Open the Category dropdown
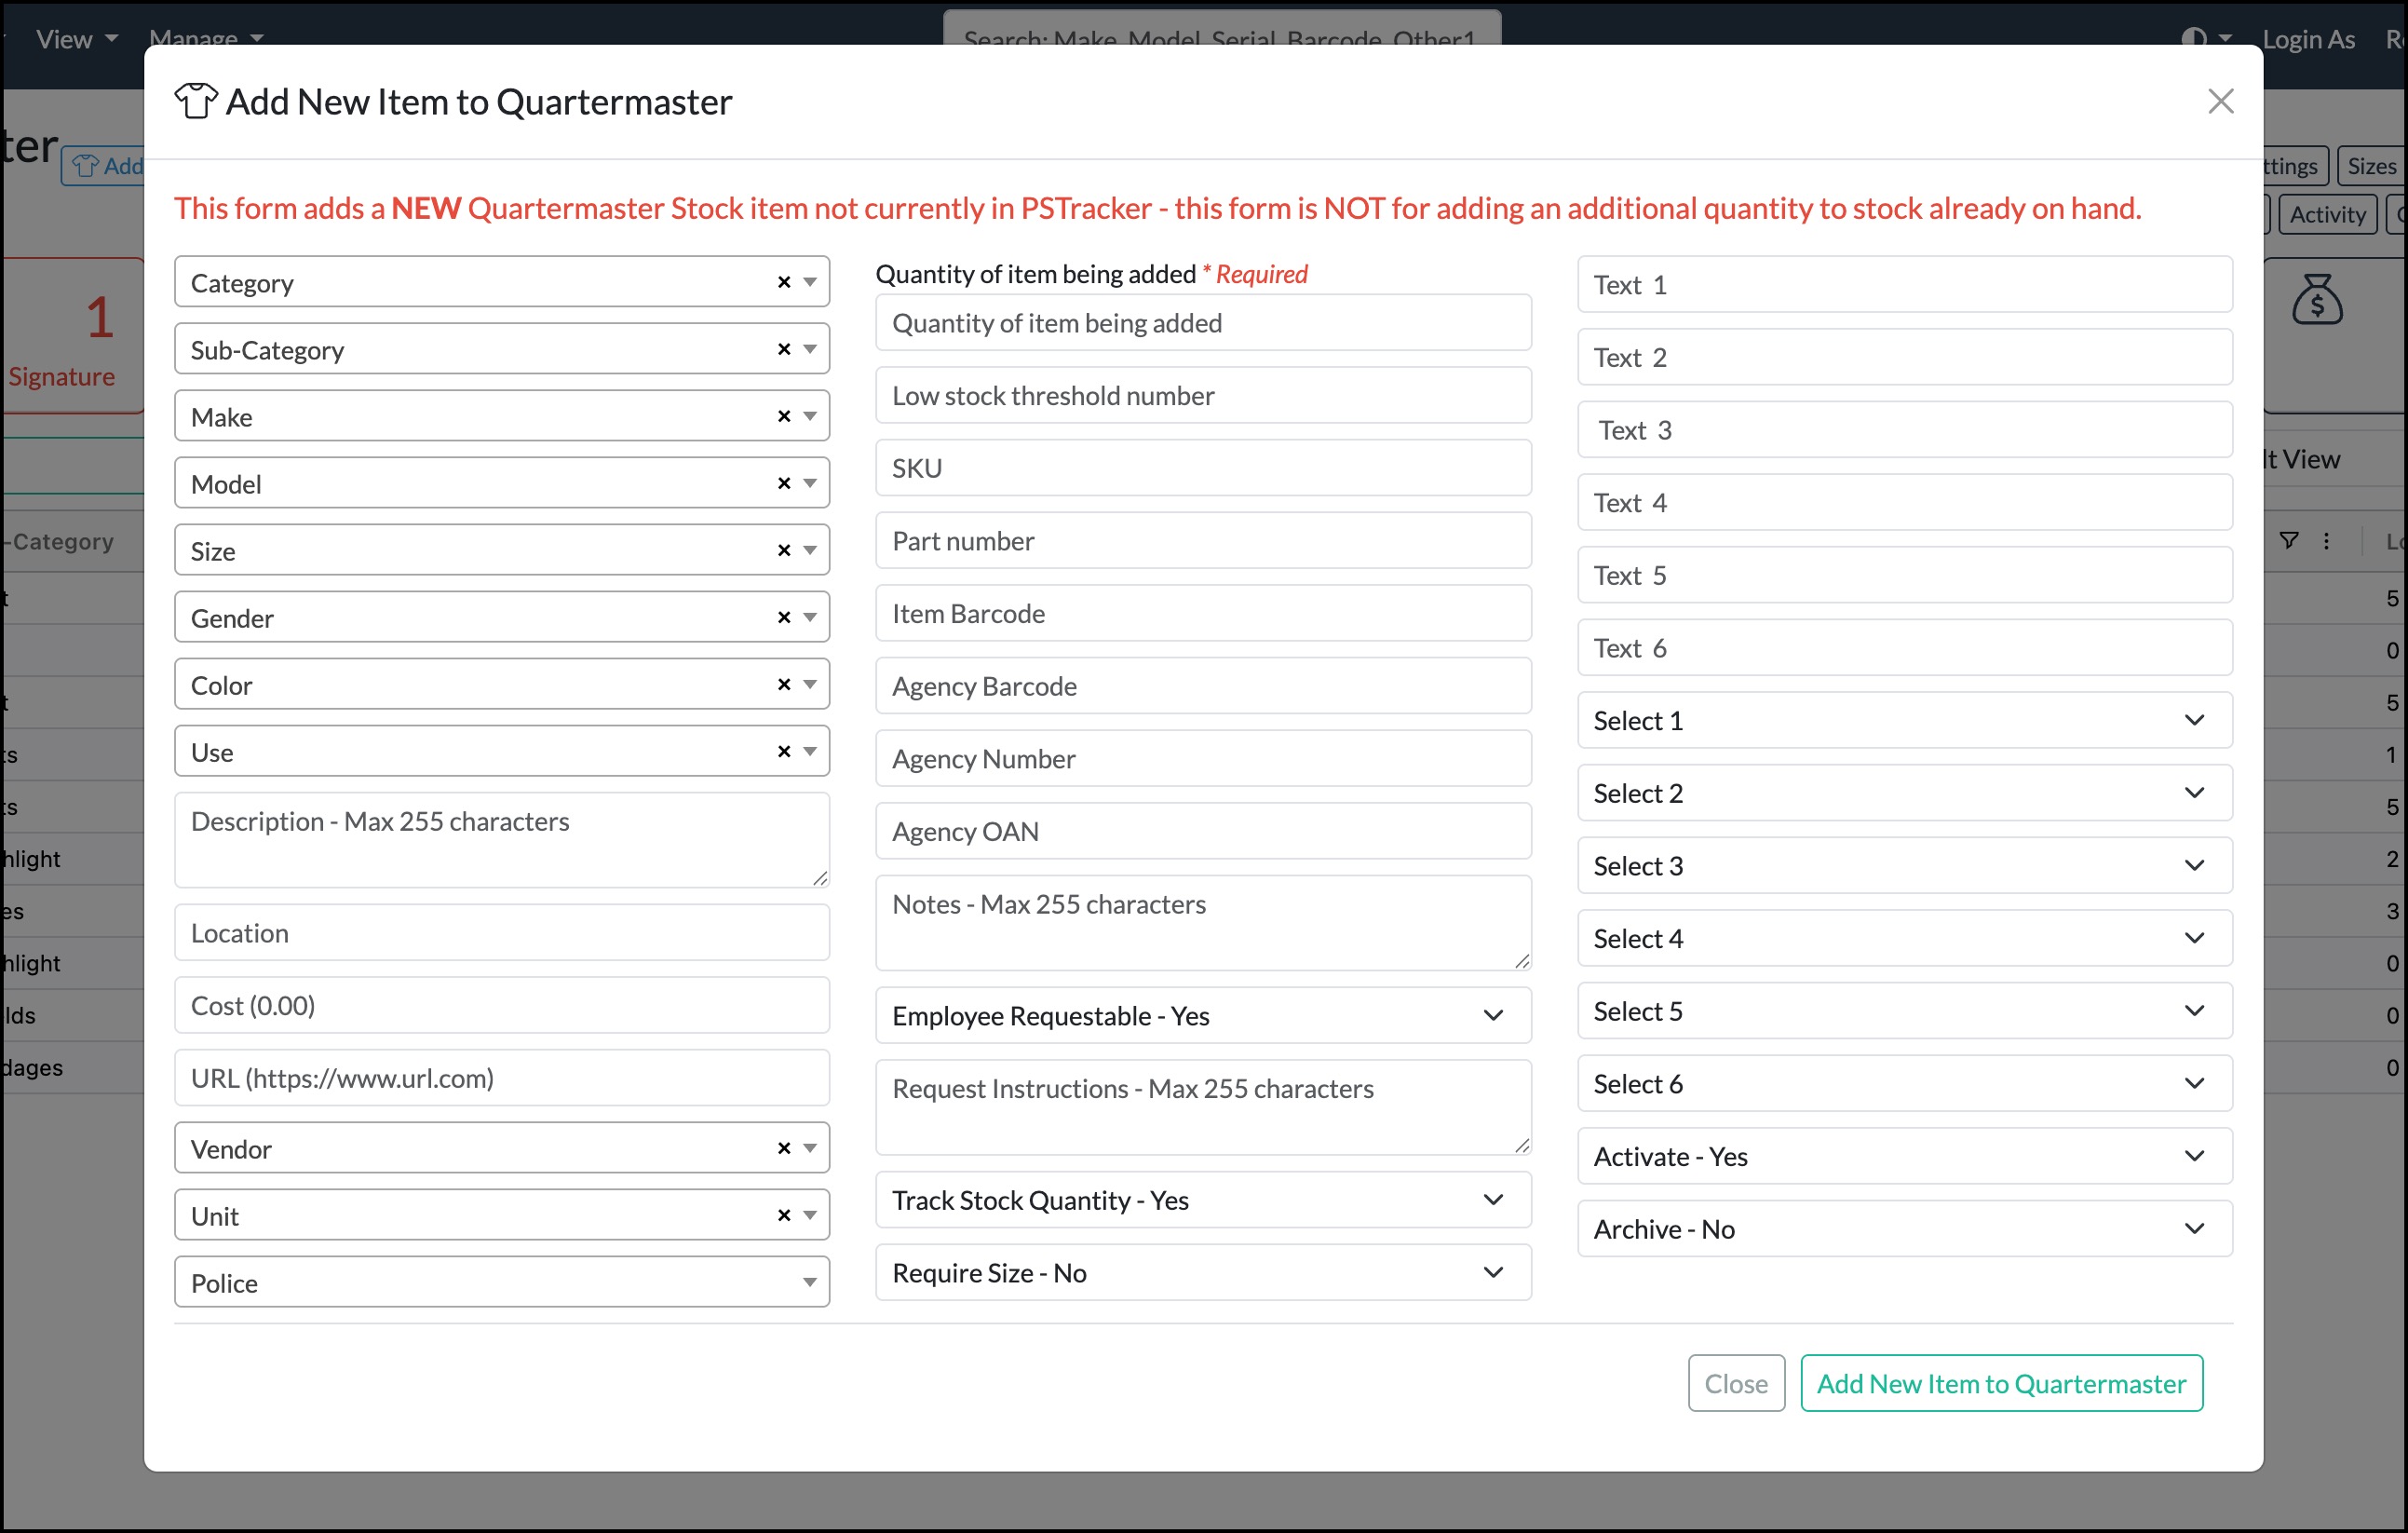This screenshot has height=1533, width=2408. point(502,282)
